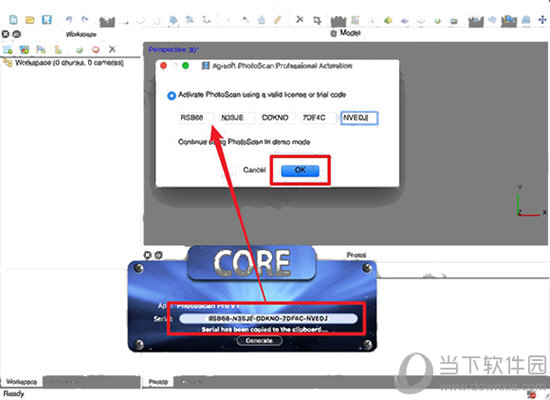The width and height of the screenshot is (550, 400).
Task: Click the Workspace panel title
Action: click(81, 34)
